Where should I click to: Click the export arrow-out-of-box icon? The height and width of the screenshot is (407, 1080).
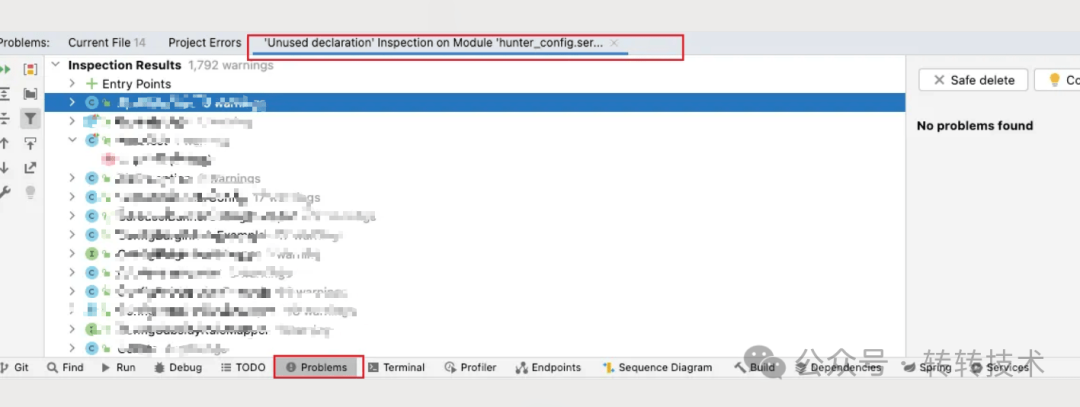click(30, 167)
